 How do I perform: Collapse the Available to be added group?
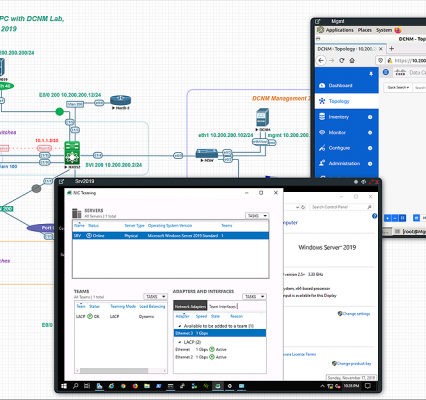point(180,326)
